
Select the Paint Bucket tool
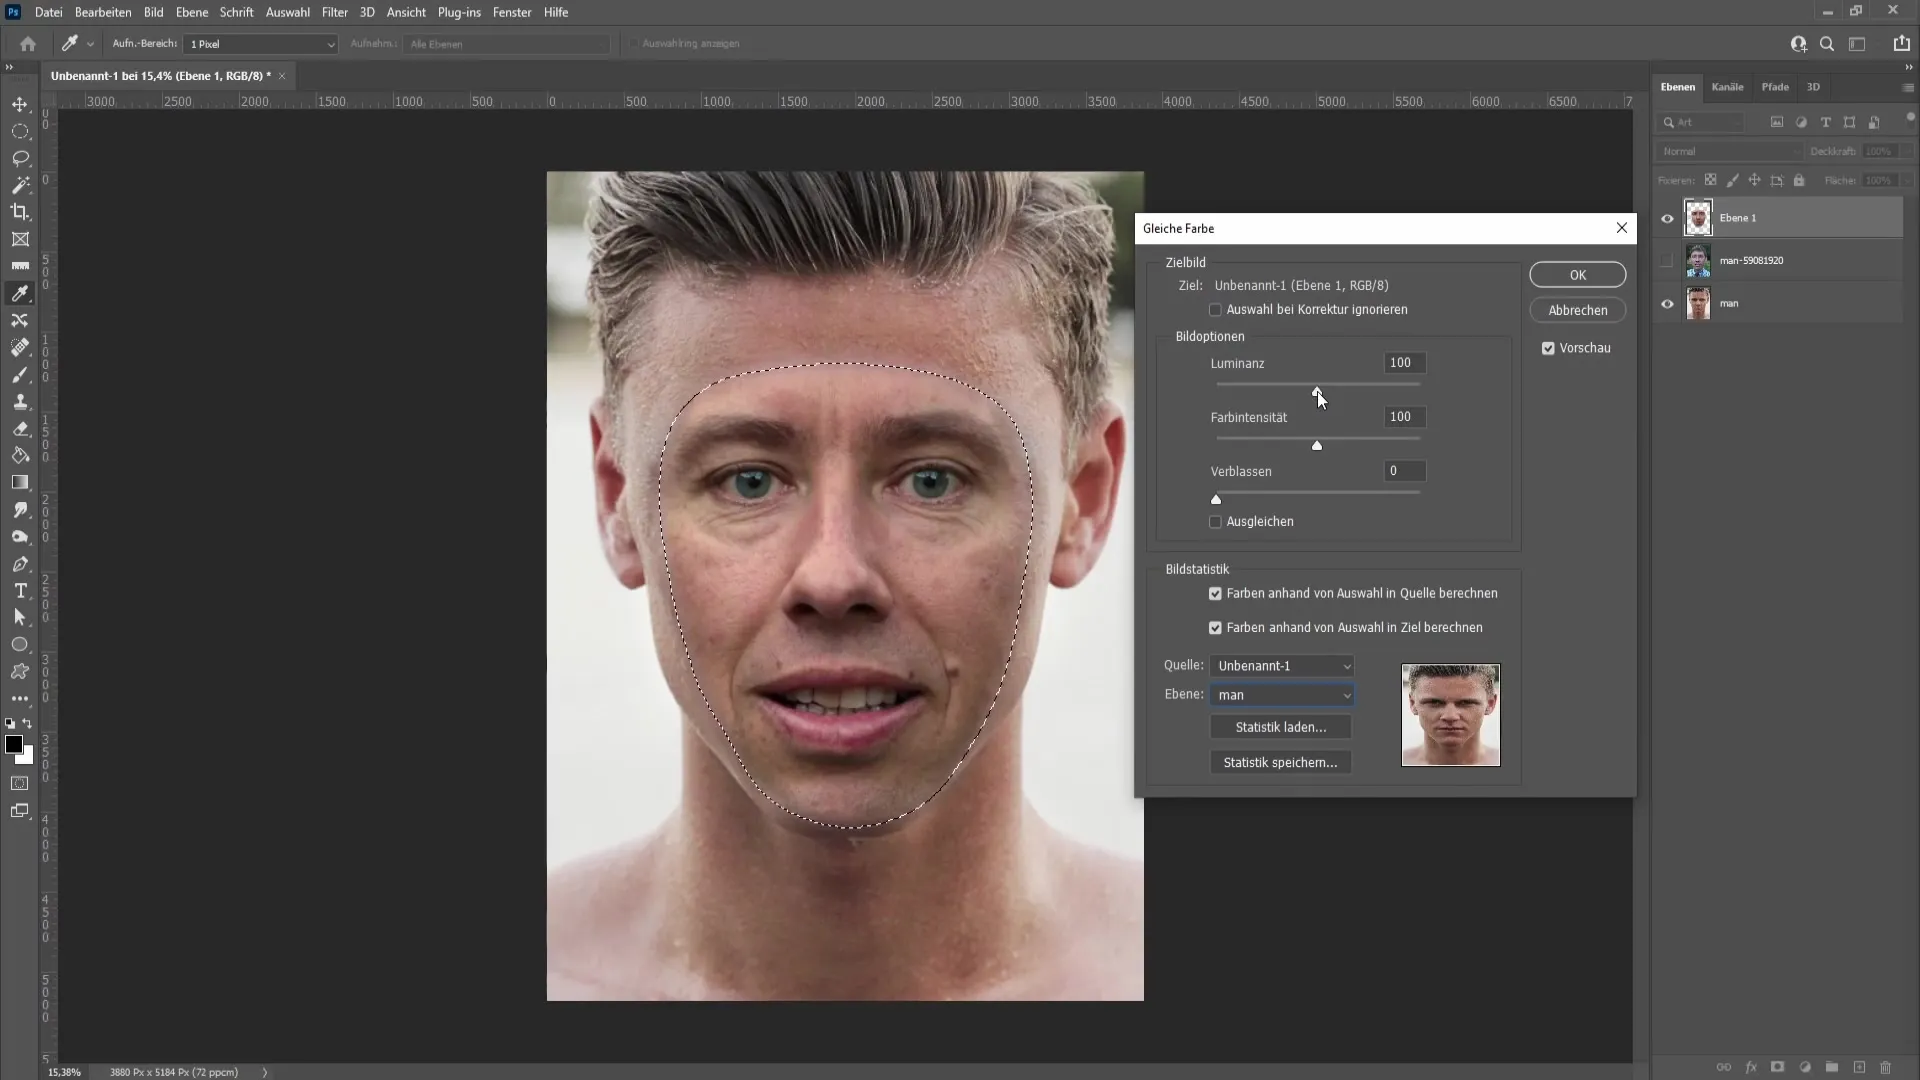(x=20, y=455)
